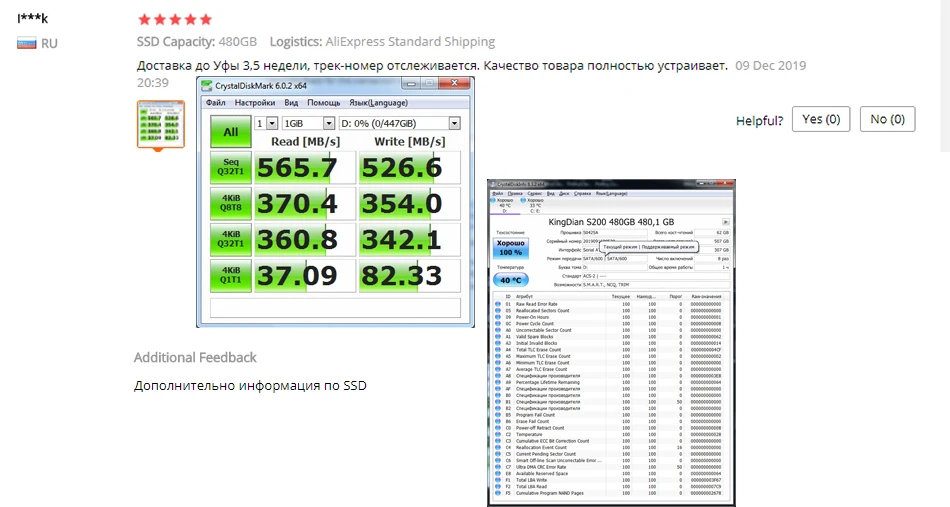Open Файл menu in CrystalDiskMark
This screenshot has height=507, width=950.
click(x=216, y=102)
